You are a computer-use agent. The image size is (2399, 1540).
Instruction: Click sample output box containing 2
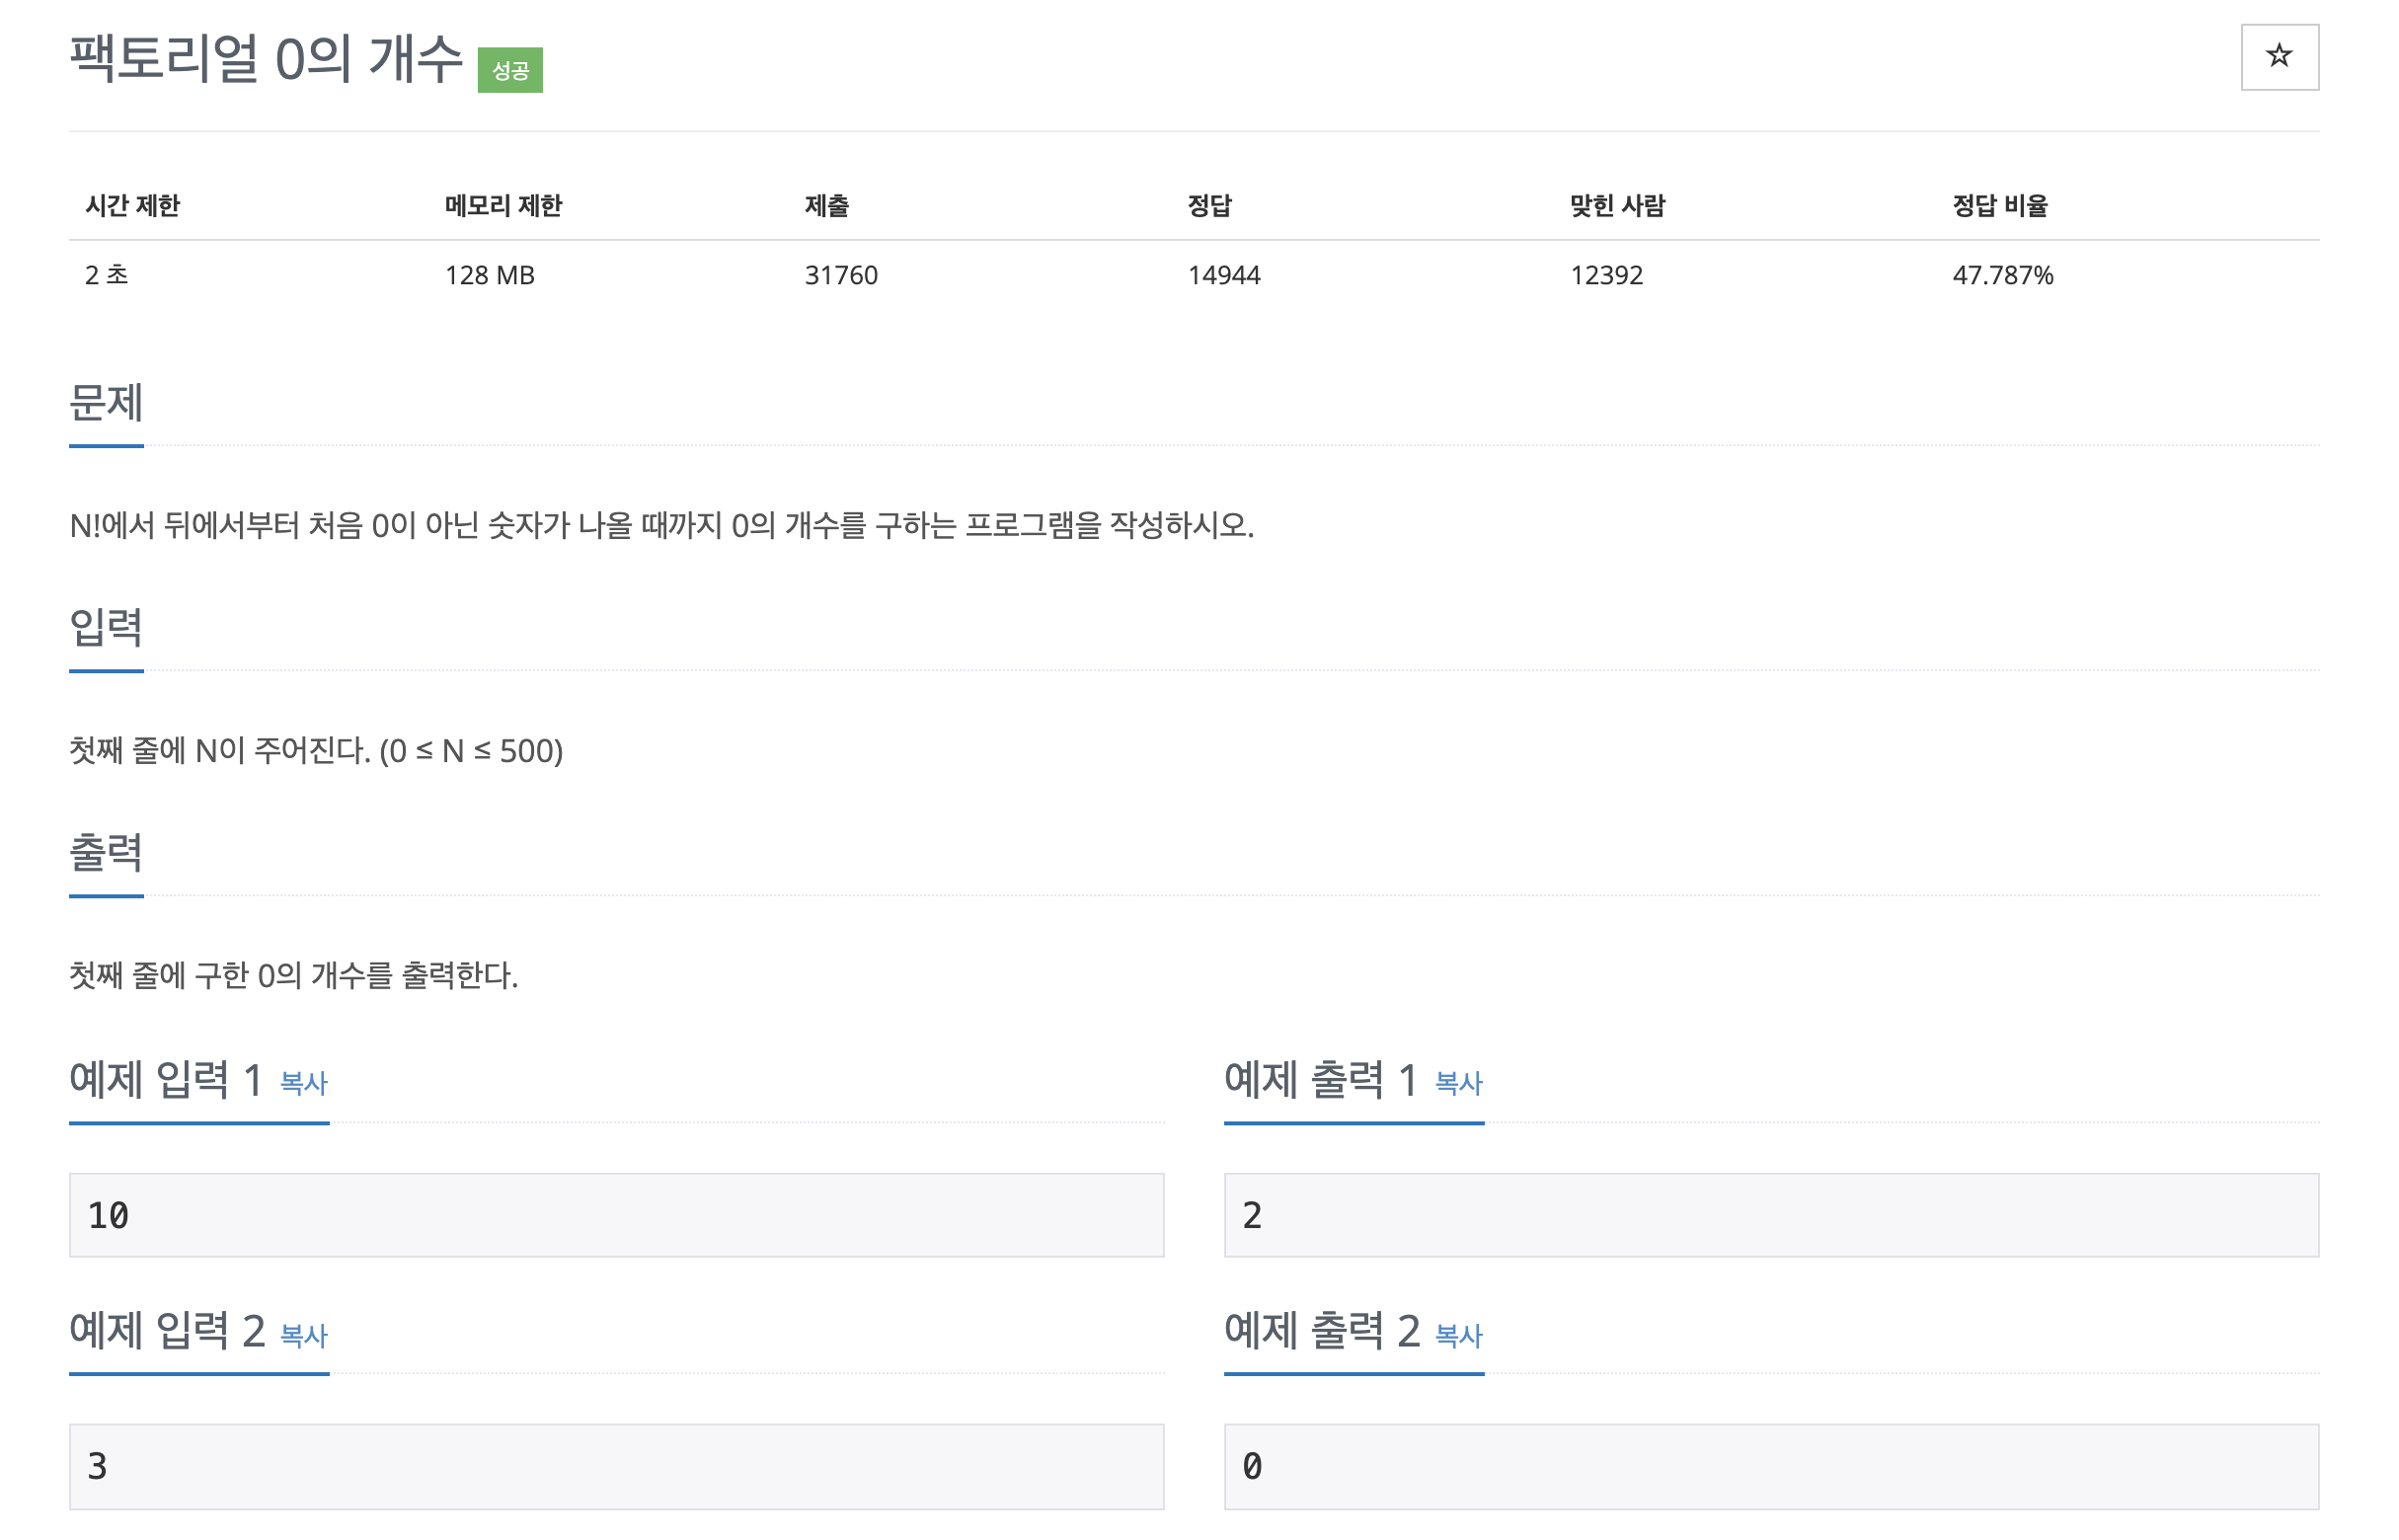(1770, 1215)
